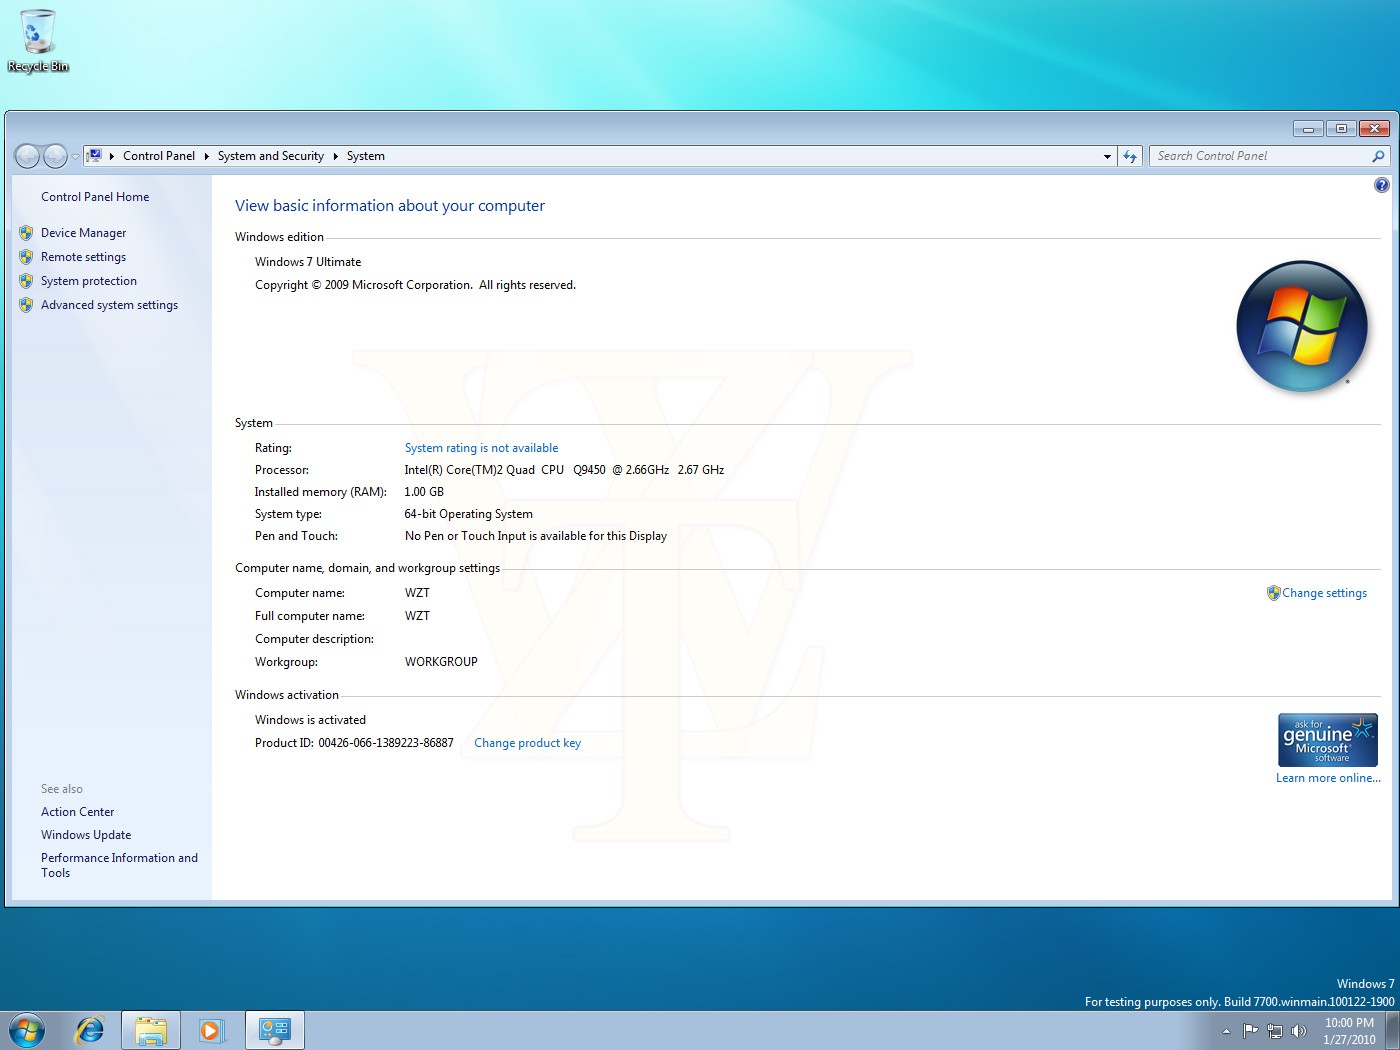Close the System window
The width and height of the screenshot is (1400, 1050).
tap(1375, 128)
